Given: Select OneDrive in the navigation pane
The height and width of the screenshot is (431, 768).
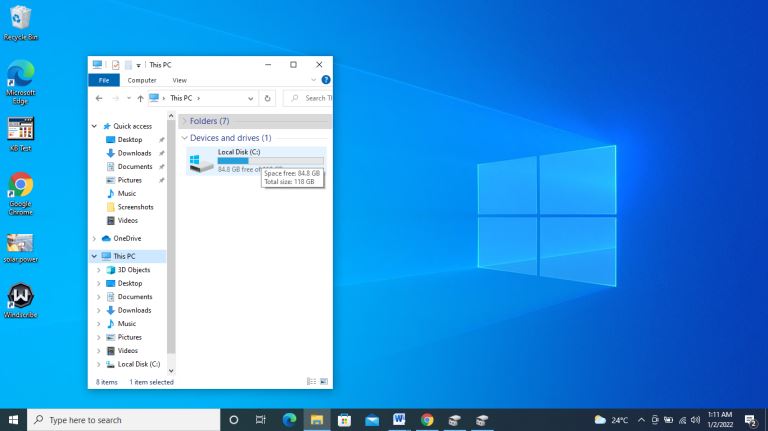Looking at the screenshot, I should 127,239.
